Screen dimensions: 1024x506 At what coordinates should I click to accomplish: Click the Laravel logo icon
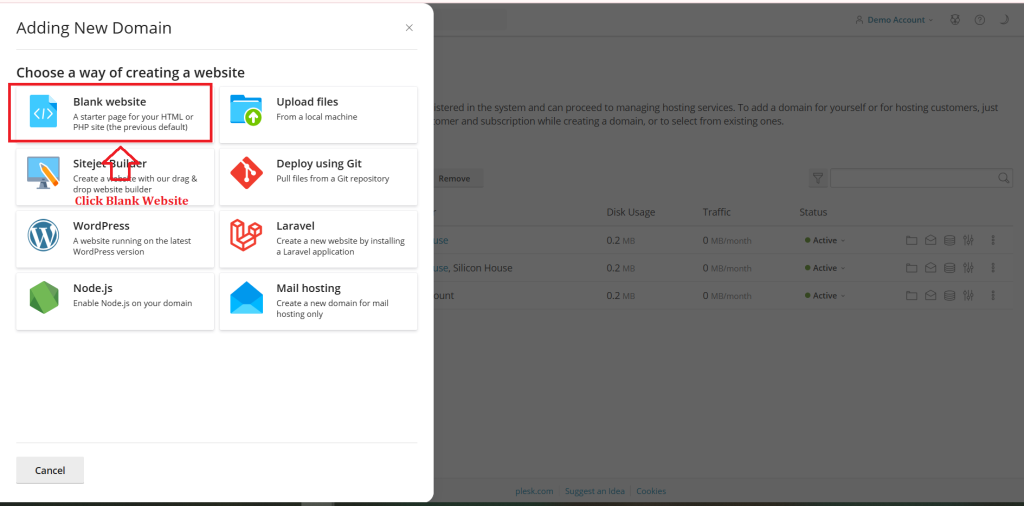[246, 235]
